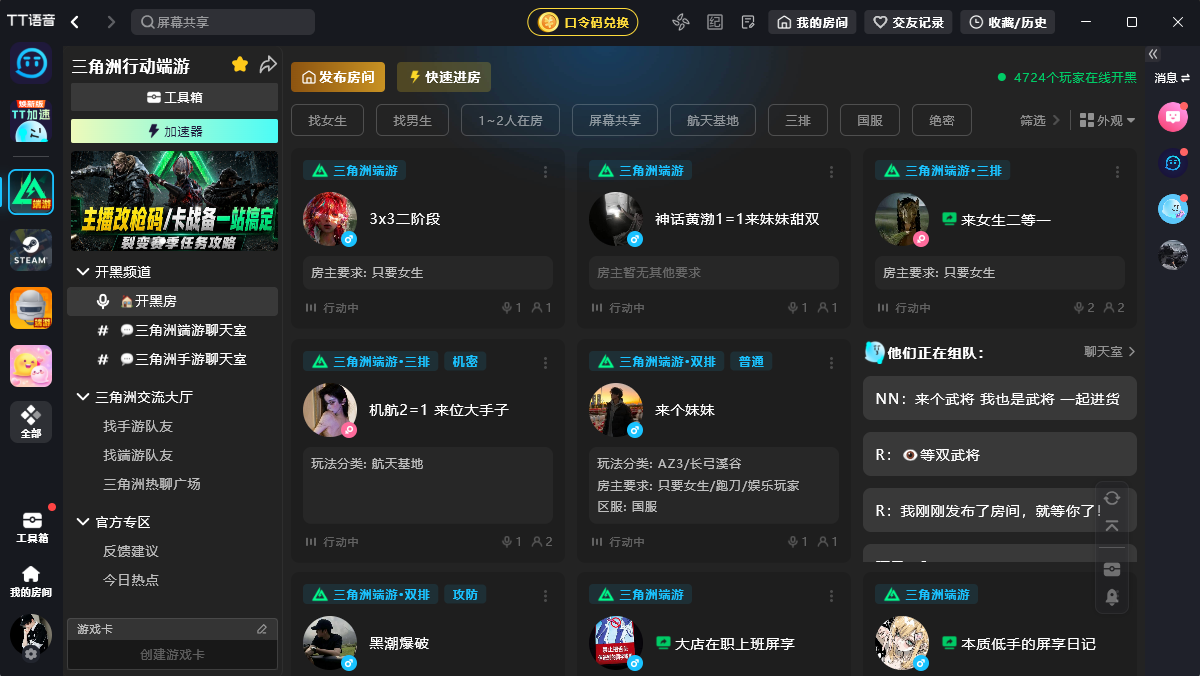The image size is (1200, 676).
Task: Open the more menu on 来女生二等一 card
Action: (1118, 172)
